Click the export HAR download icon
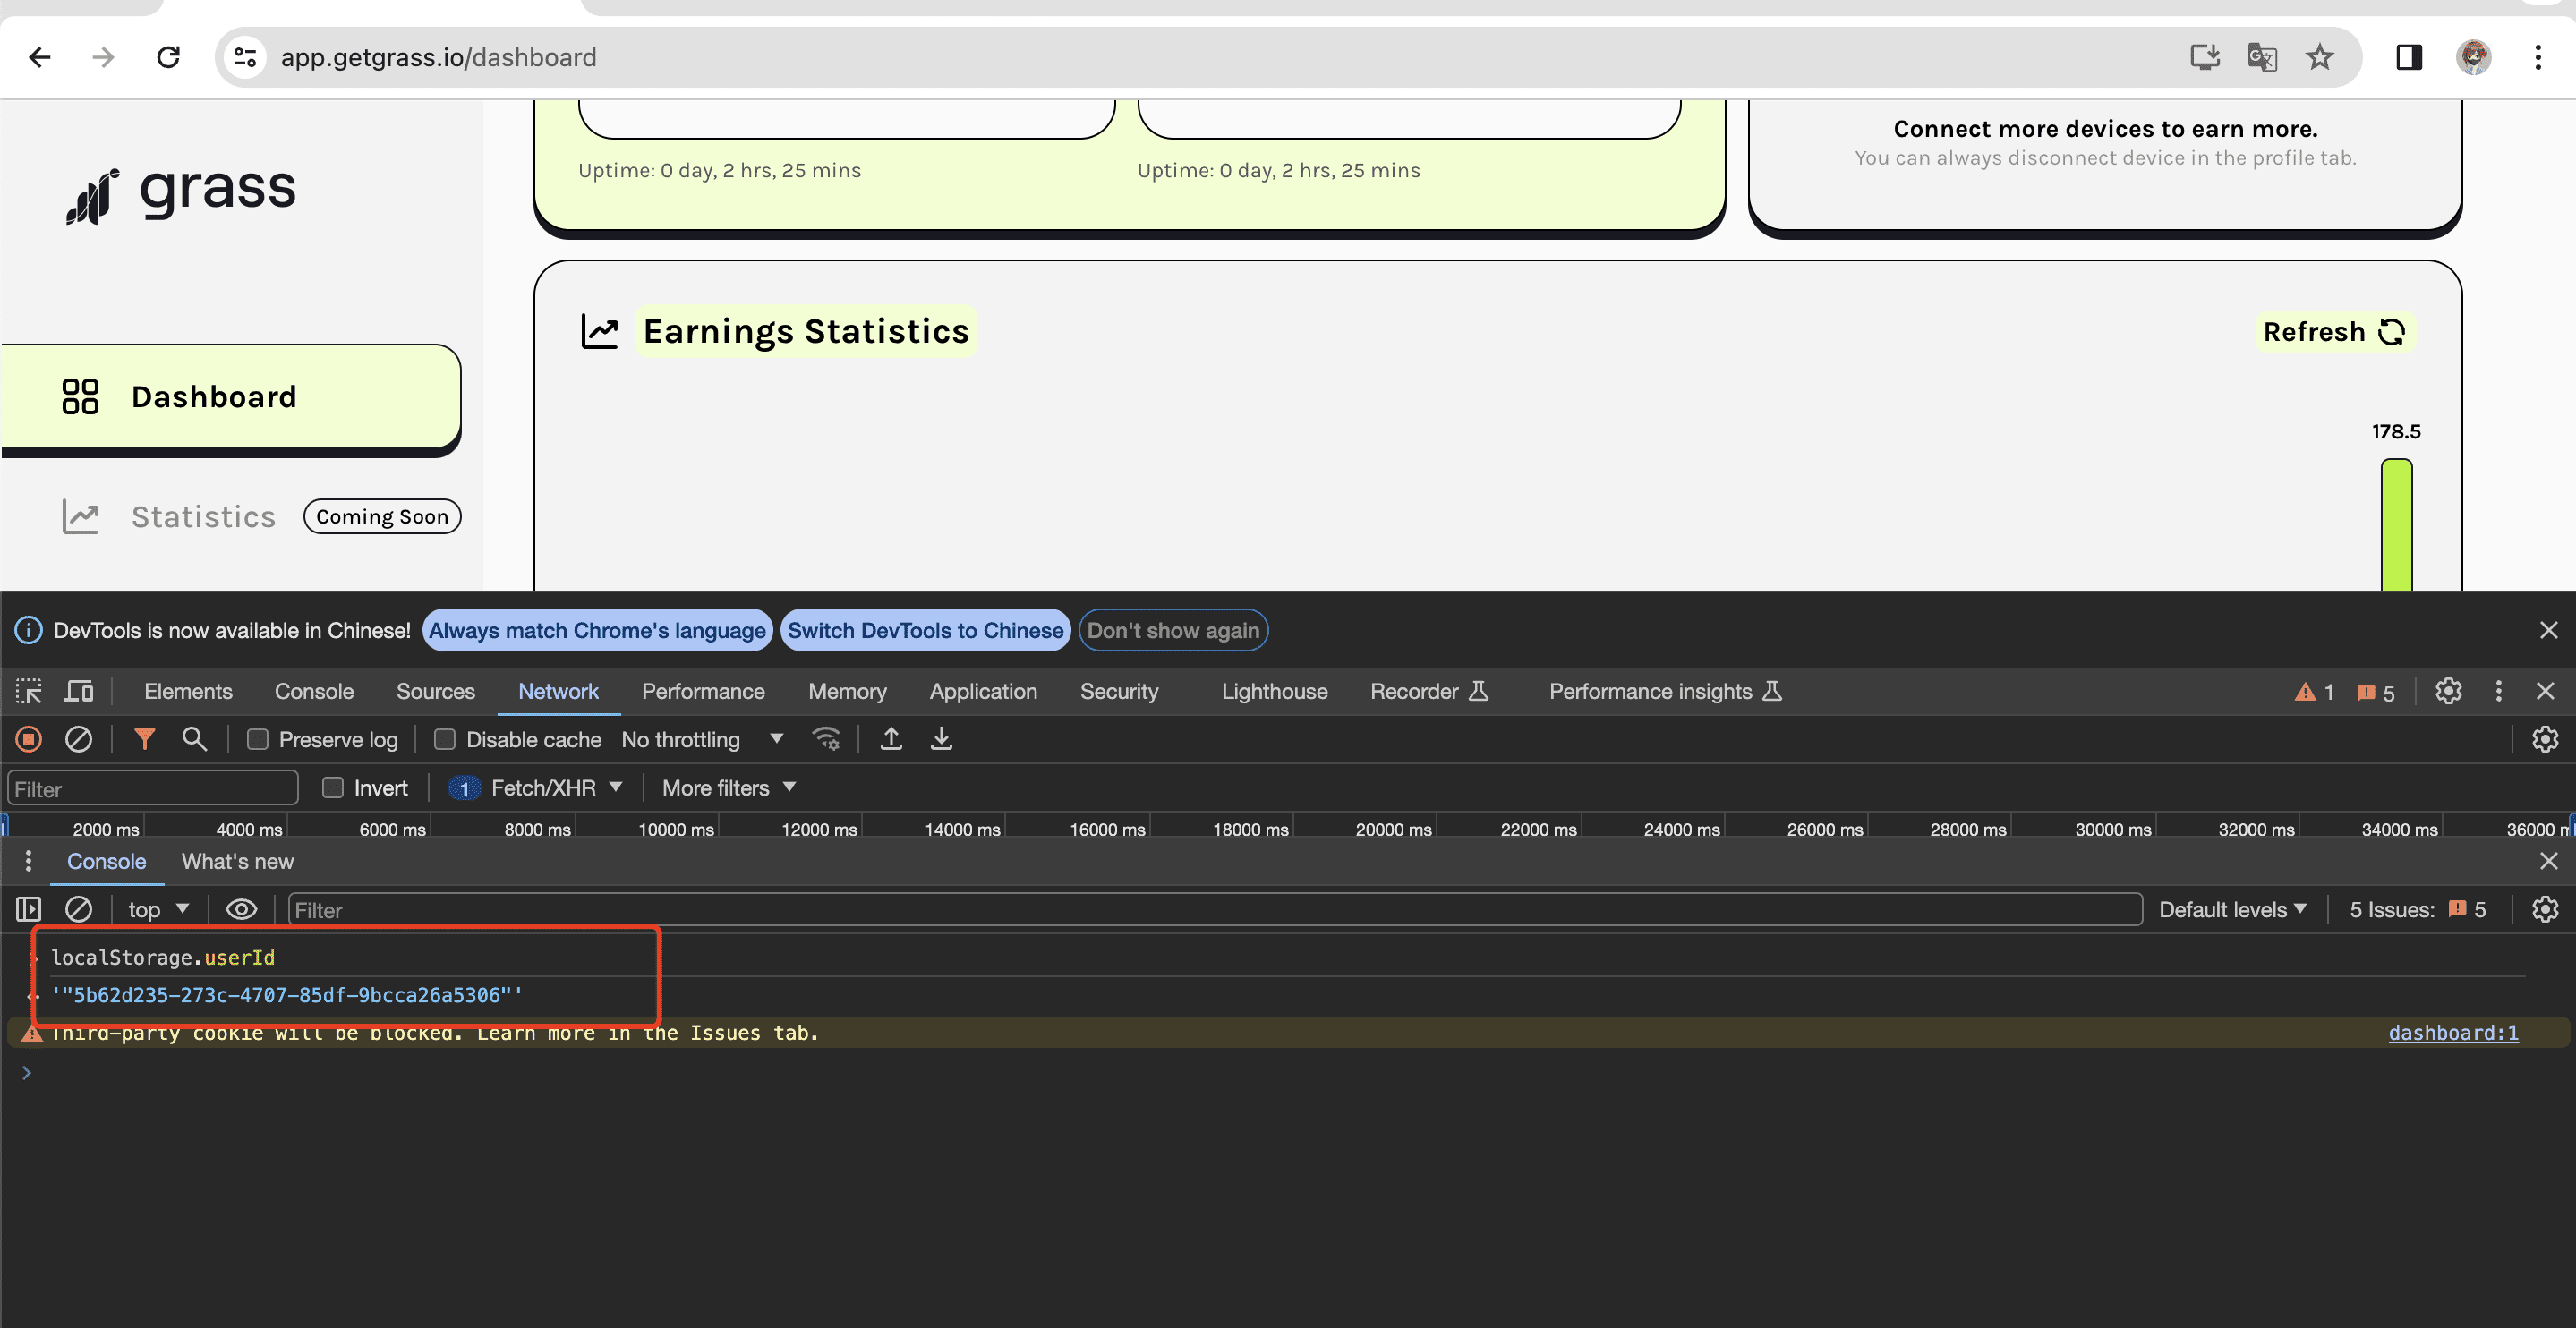 (941, 739)
